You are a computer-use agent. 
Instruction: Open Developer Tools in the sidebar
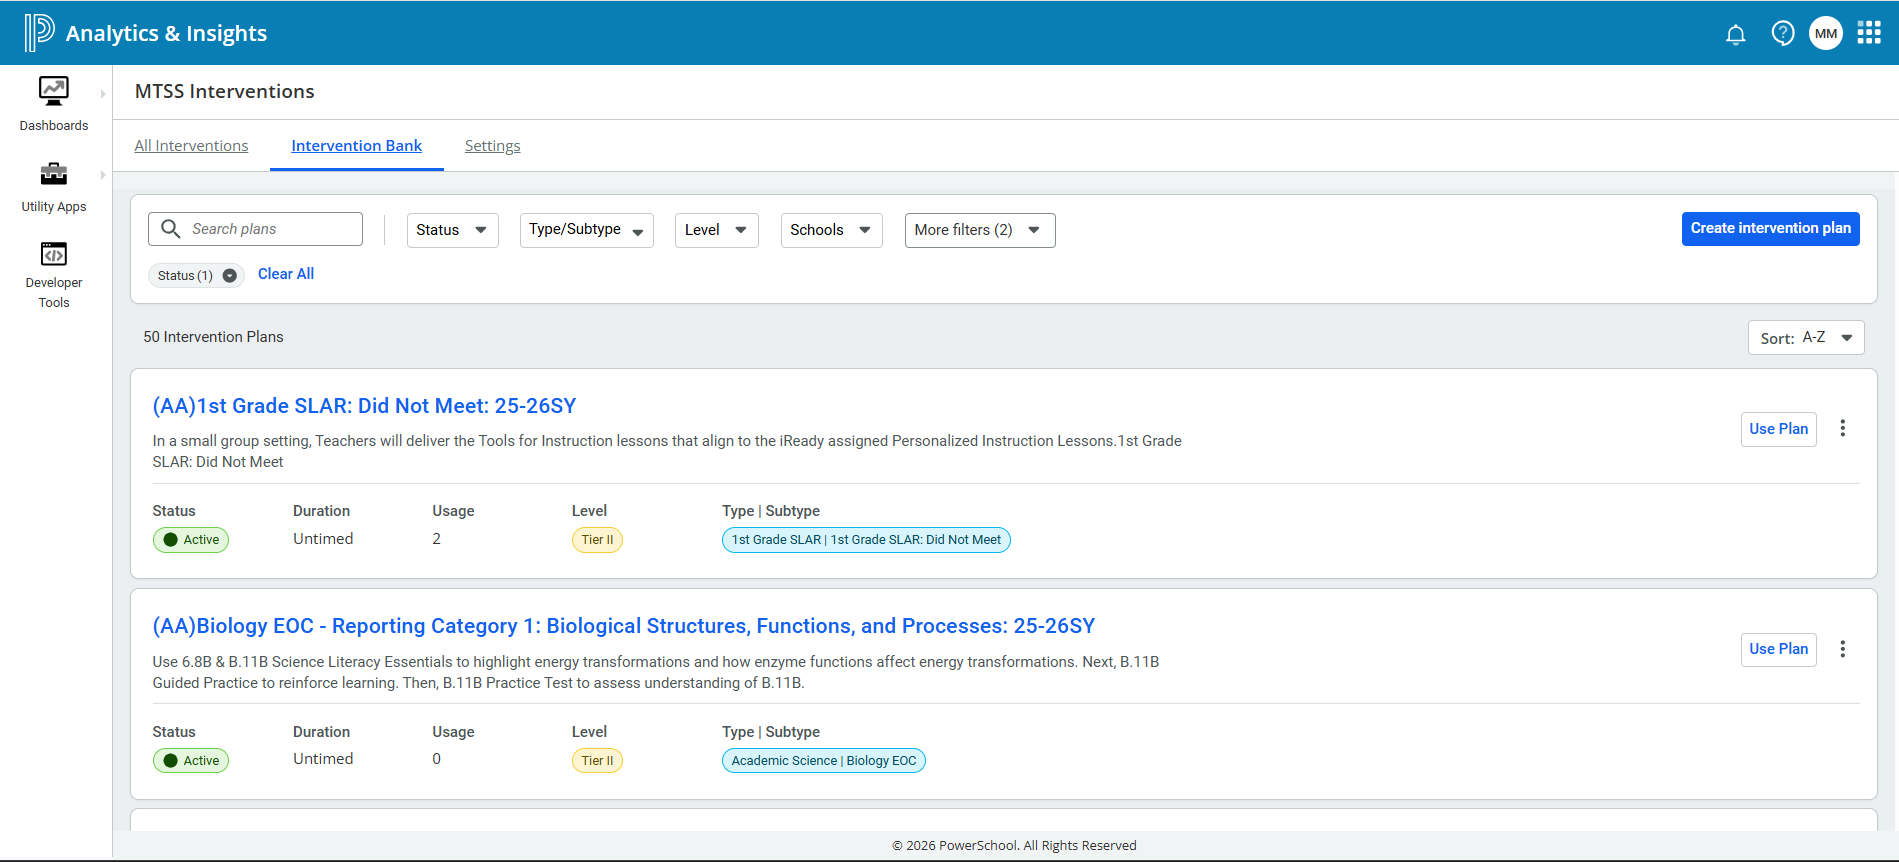coord(54,275)
